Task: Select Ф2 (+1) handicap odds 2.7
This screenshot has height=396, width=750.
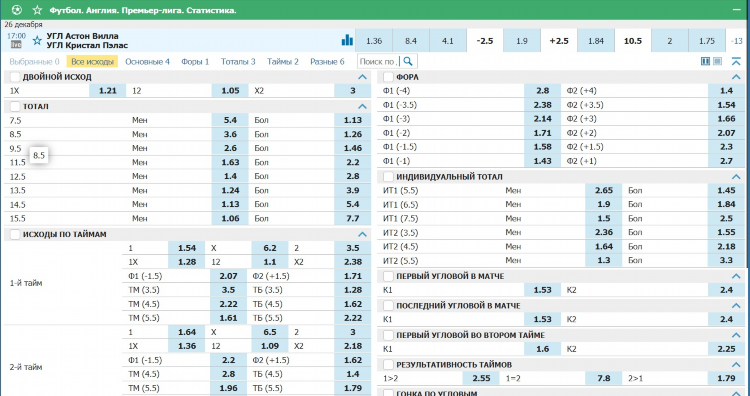Action: (726, 161)
